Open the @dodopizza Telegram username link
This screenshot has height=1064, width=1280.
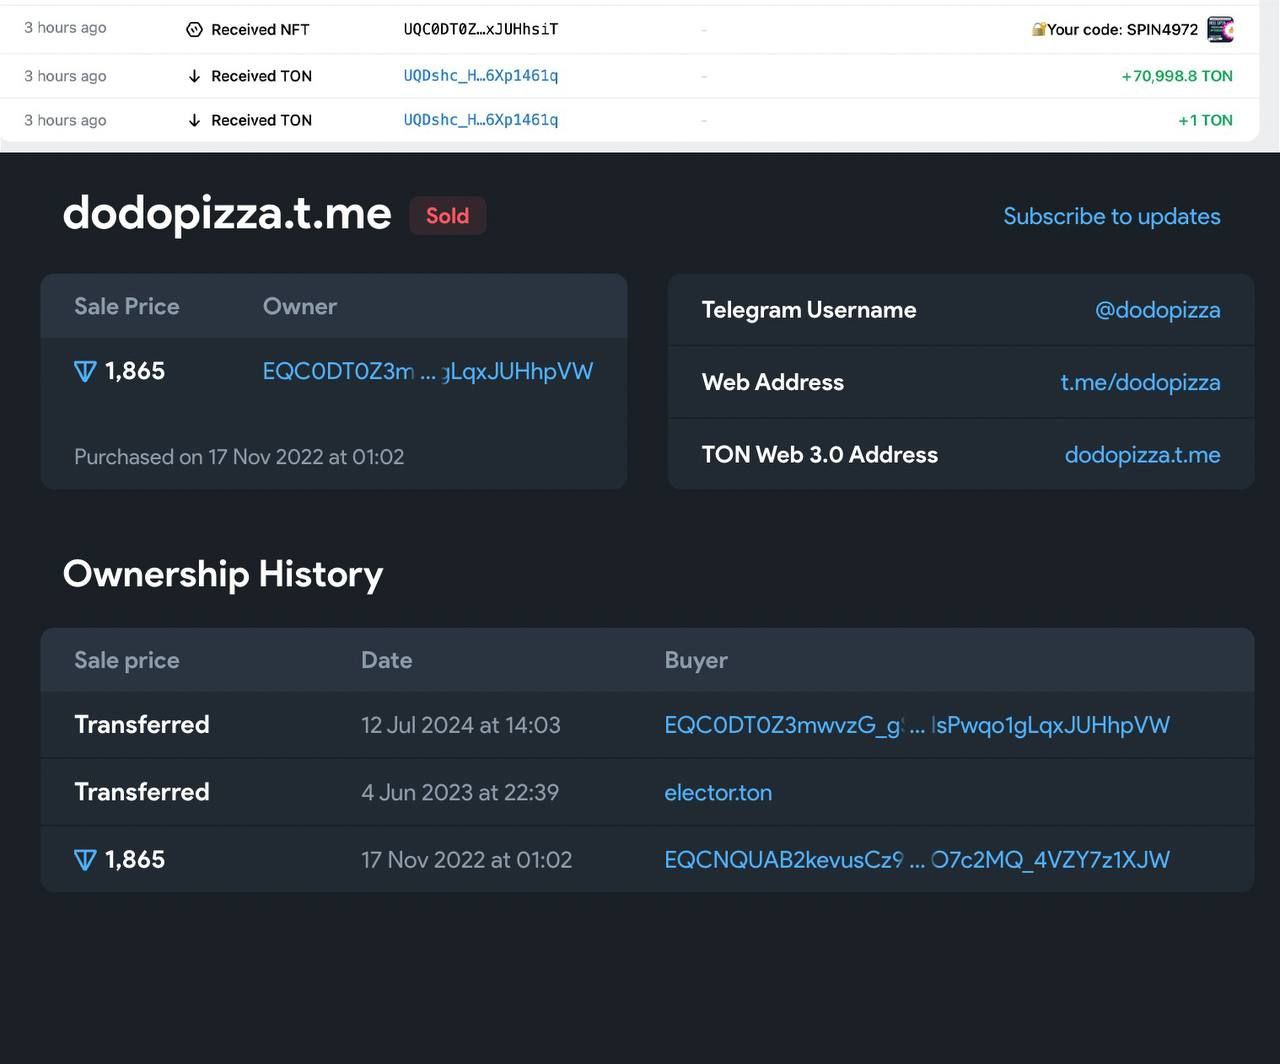pyautogui.click(x=1157, y=310)
